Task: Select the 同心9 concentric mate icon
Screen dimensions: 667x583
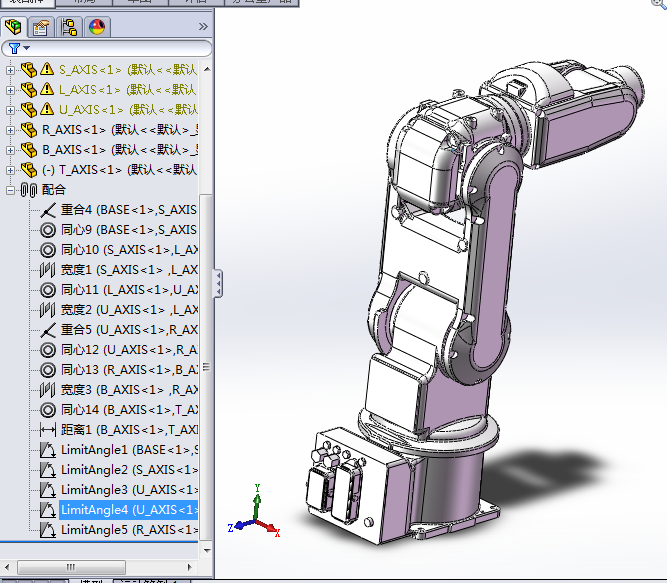Action: (48, 230)
